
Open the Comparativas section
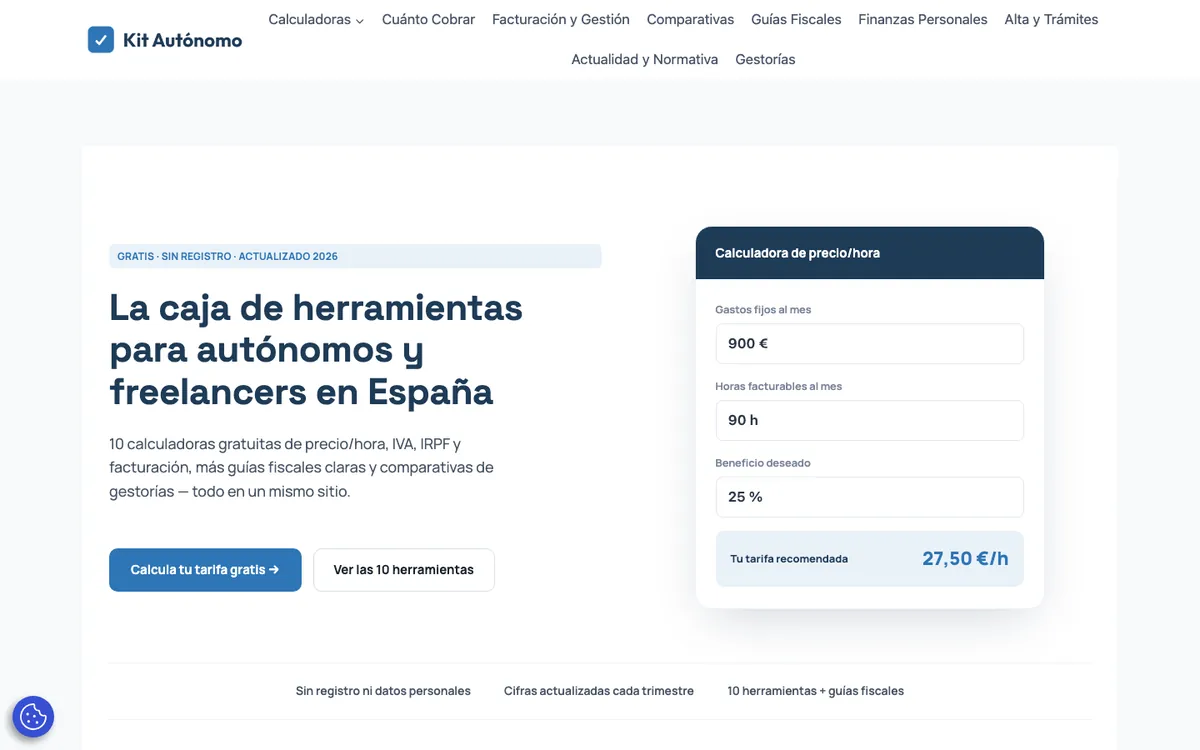tap(690, 20)
